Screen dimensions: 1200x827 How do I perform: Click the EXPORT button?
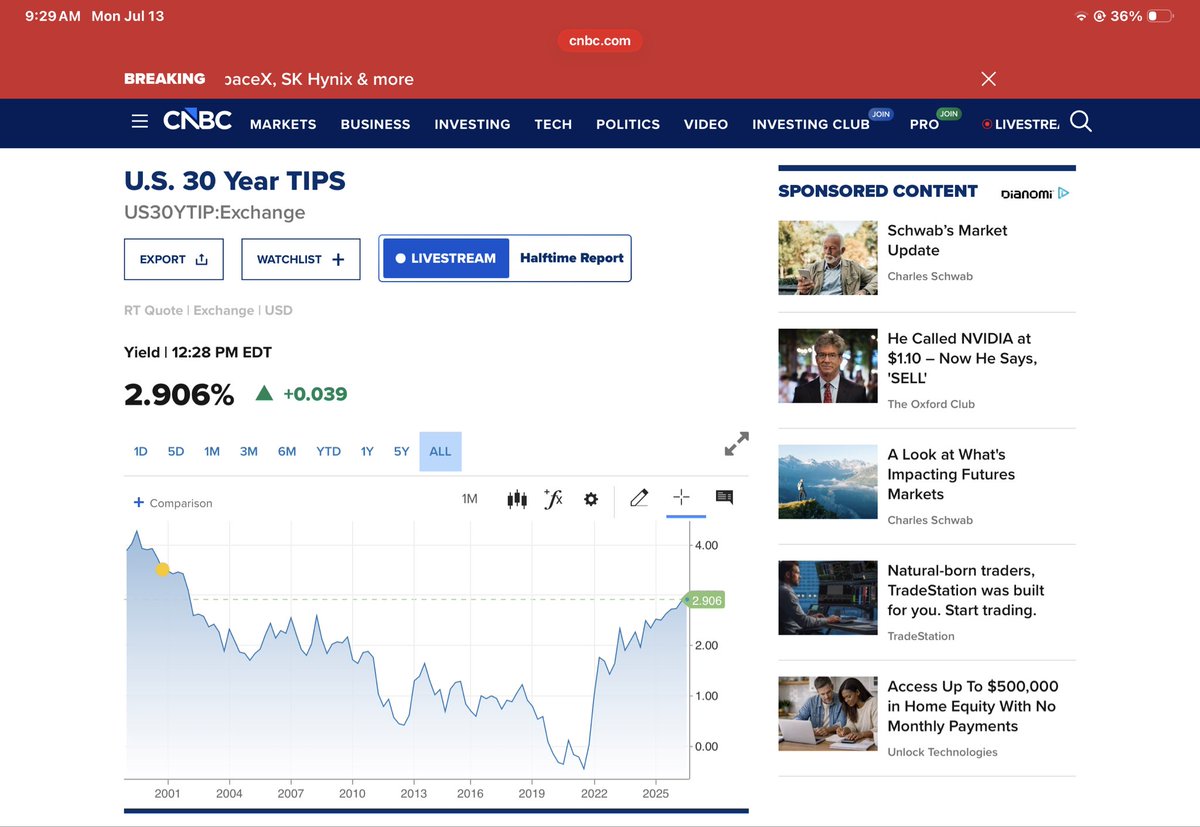174,259
